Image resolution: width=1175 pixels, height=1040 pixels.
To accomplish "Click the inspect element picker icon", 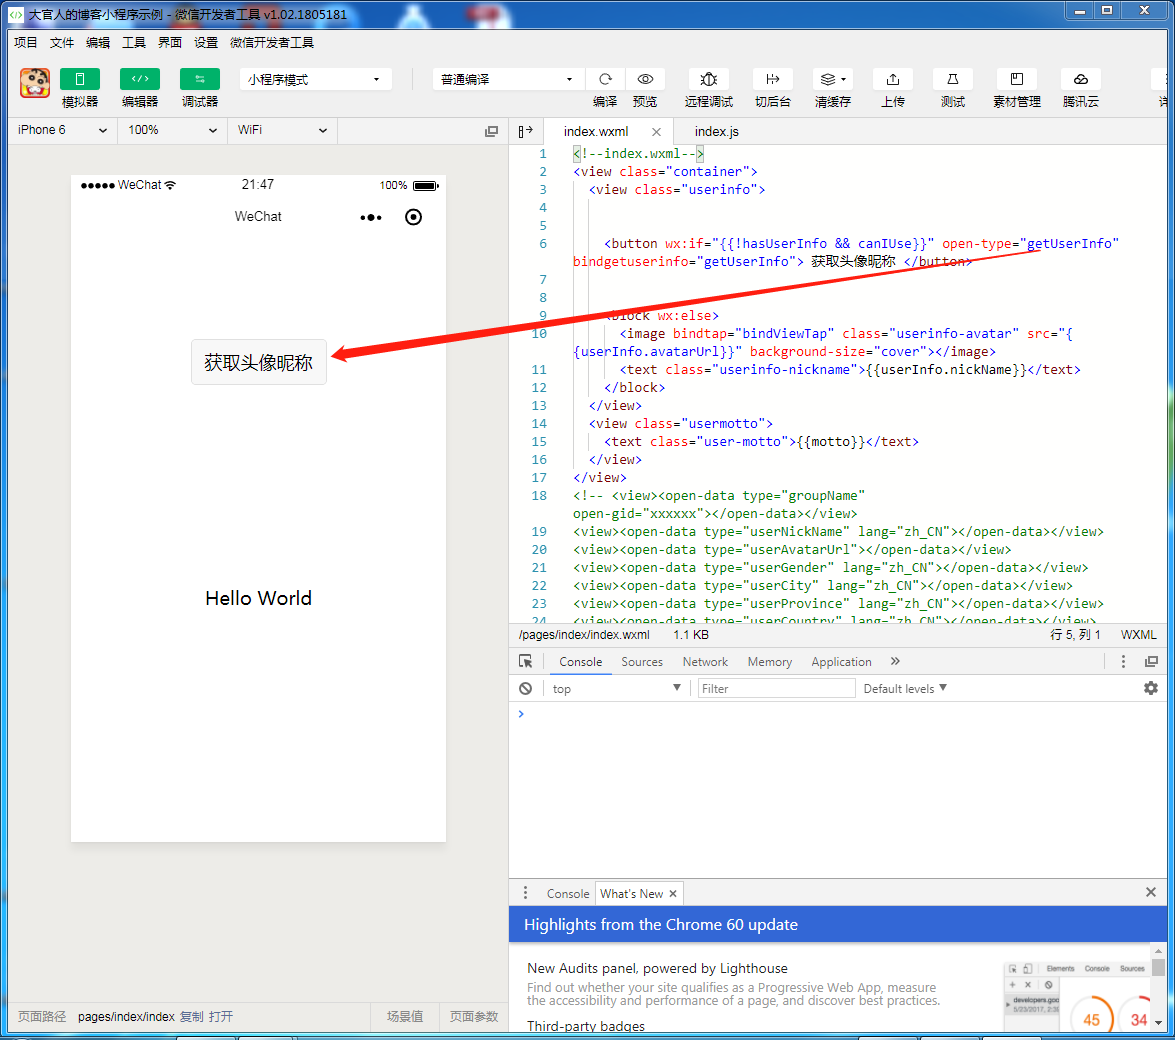I will [x=525, y=662].
